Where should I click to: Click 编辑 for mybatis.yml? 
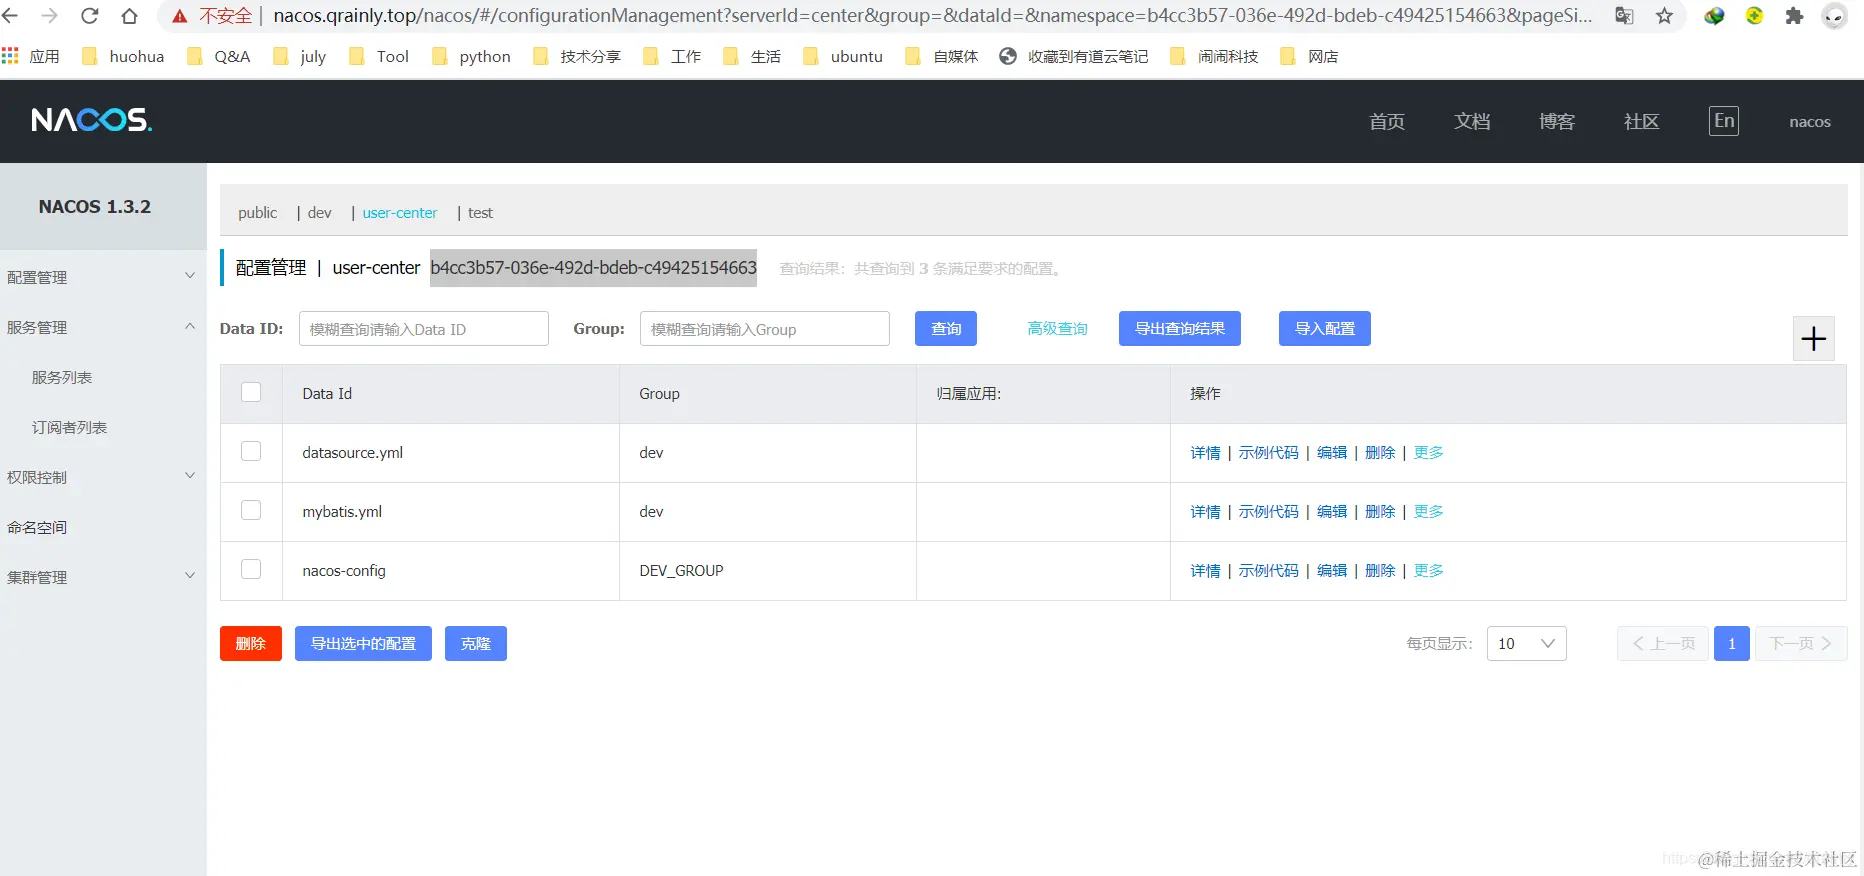[x=1332, y=511]
